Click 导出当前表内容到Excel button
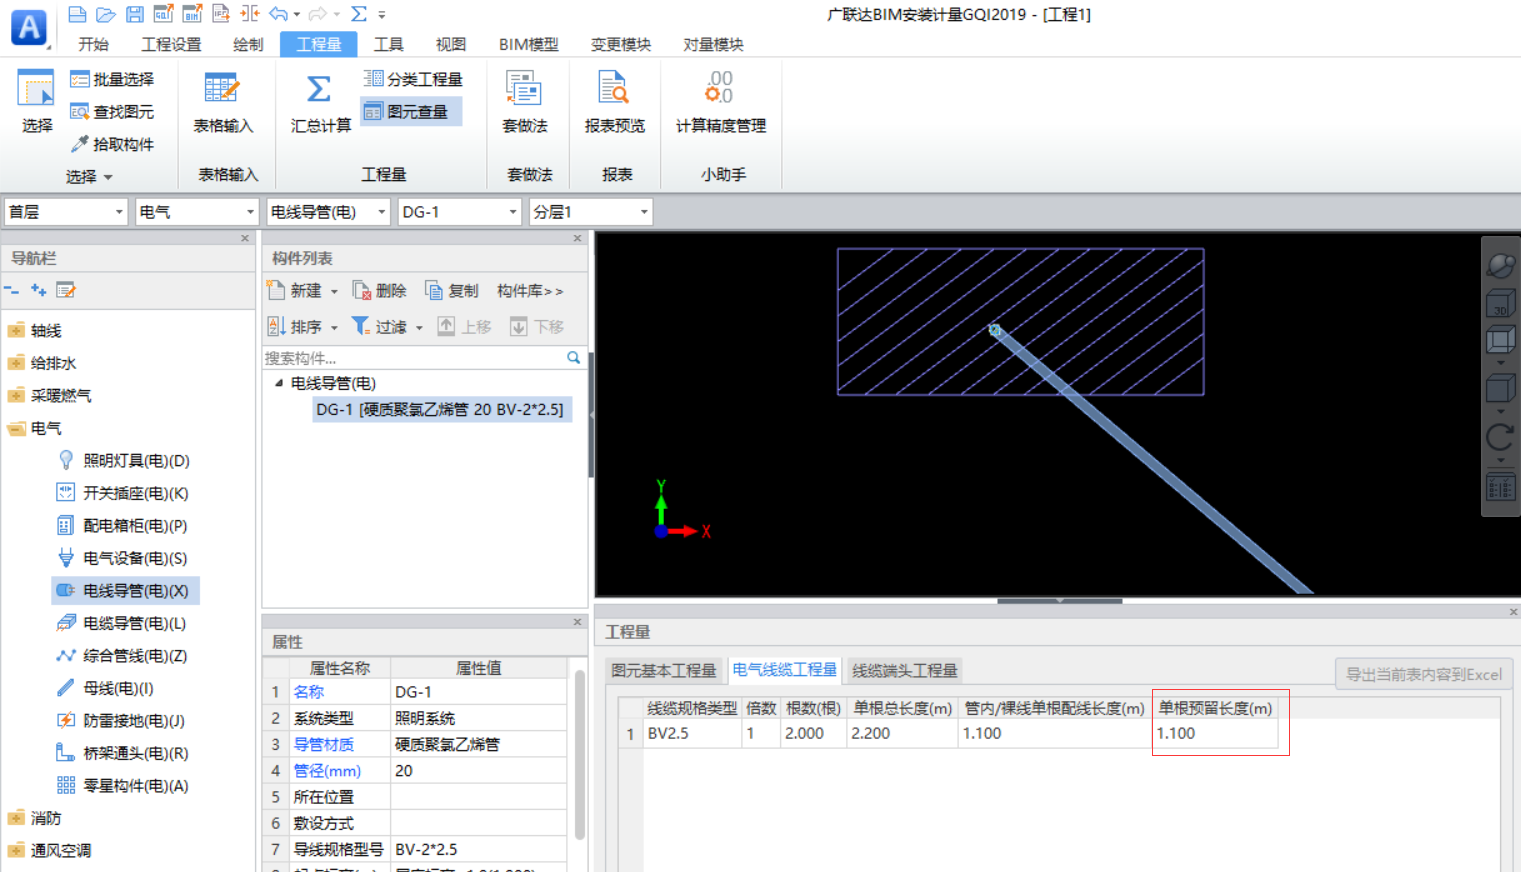The height and width of the screenshot is (872, 1521). click(x=1423, y=674)
